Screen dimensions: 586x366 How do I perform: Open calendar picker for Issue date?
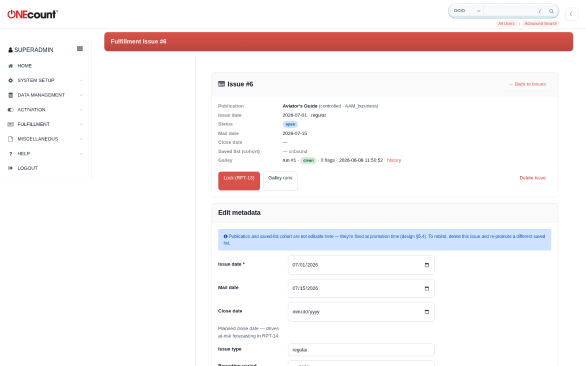tap(426, 265)
